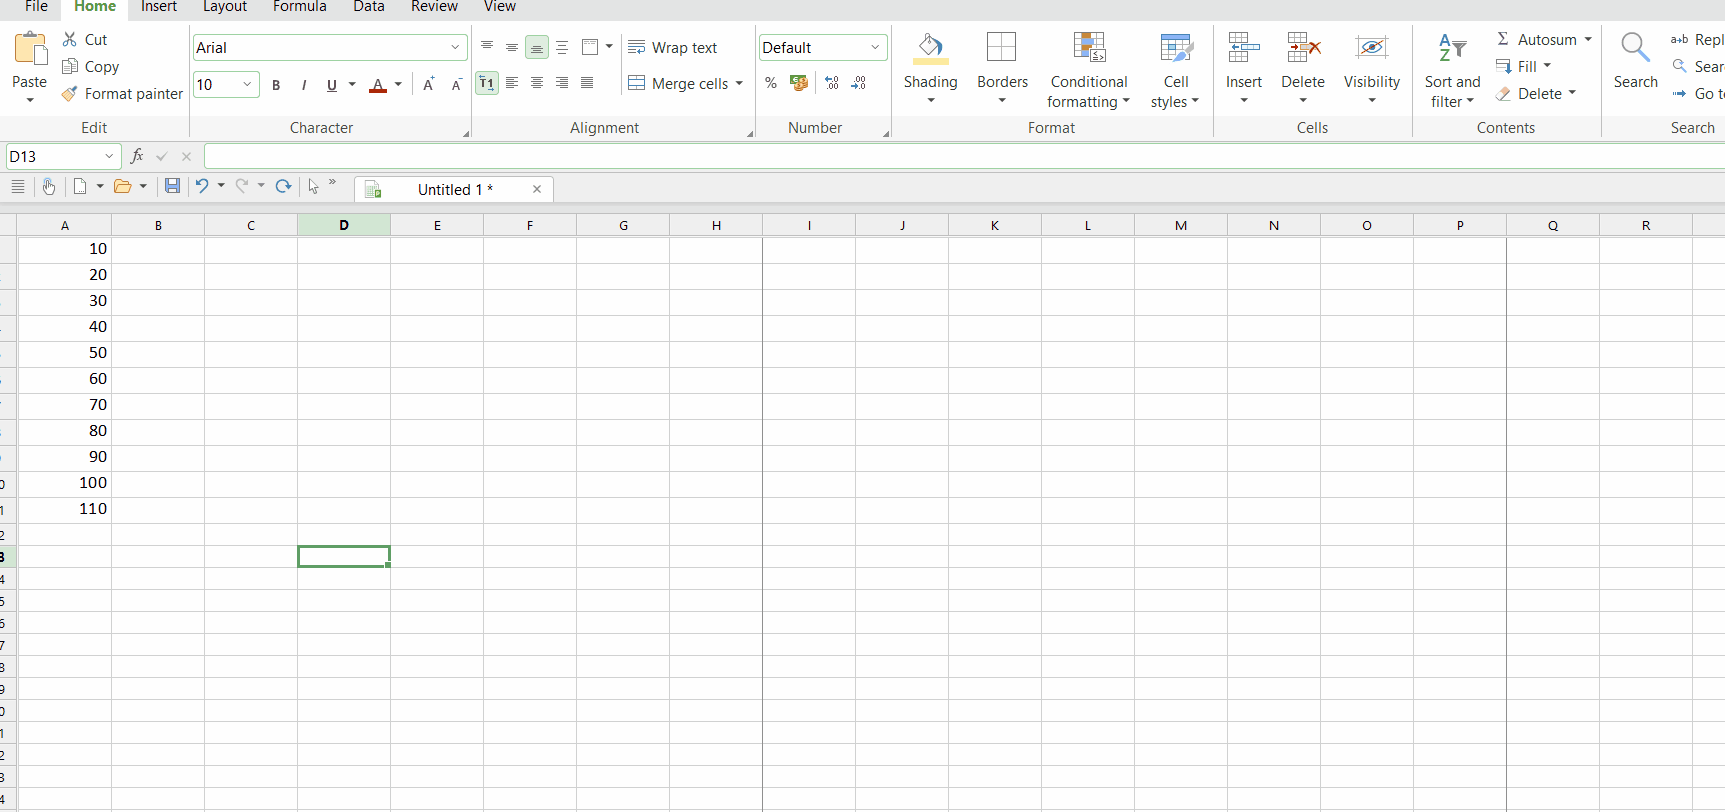Screen dimensions: 1725x812
Task: Click the Borders grid icon
Action: (1002, 47)
